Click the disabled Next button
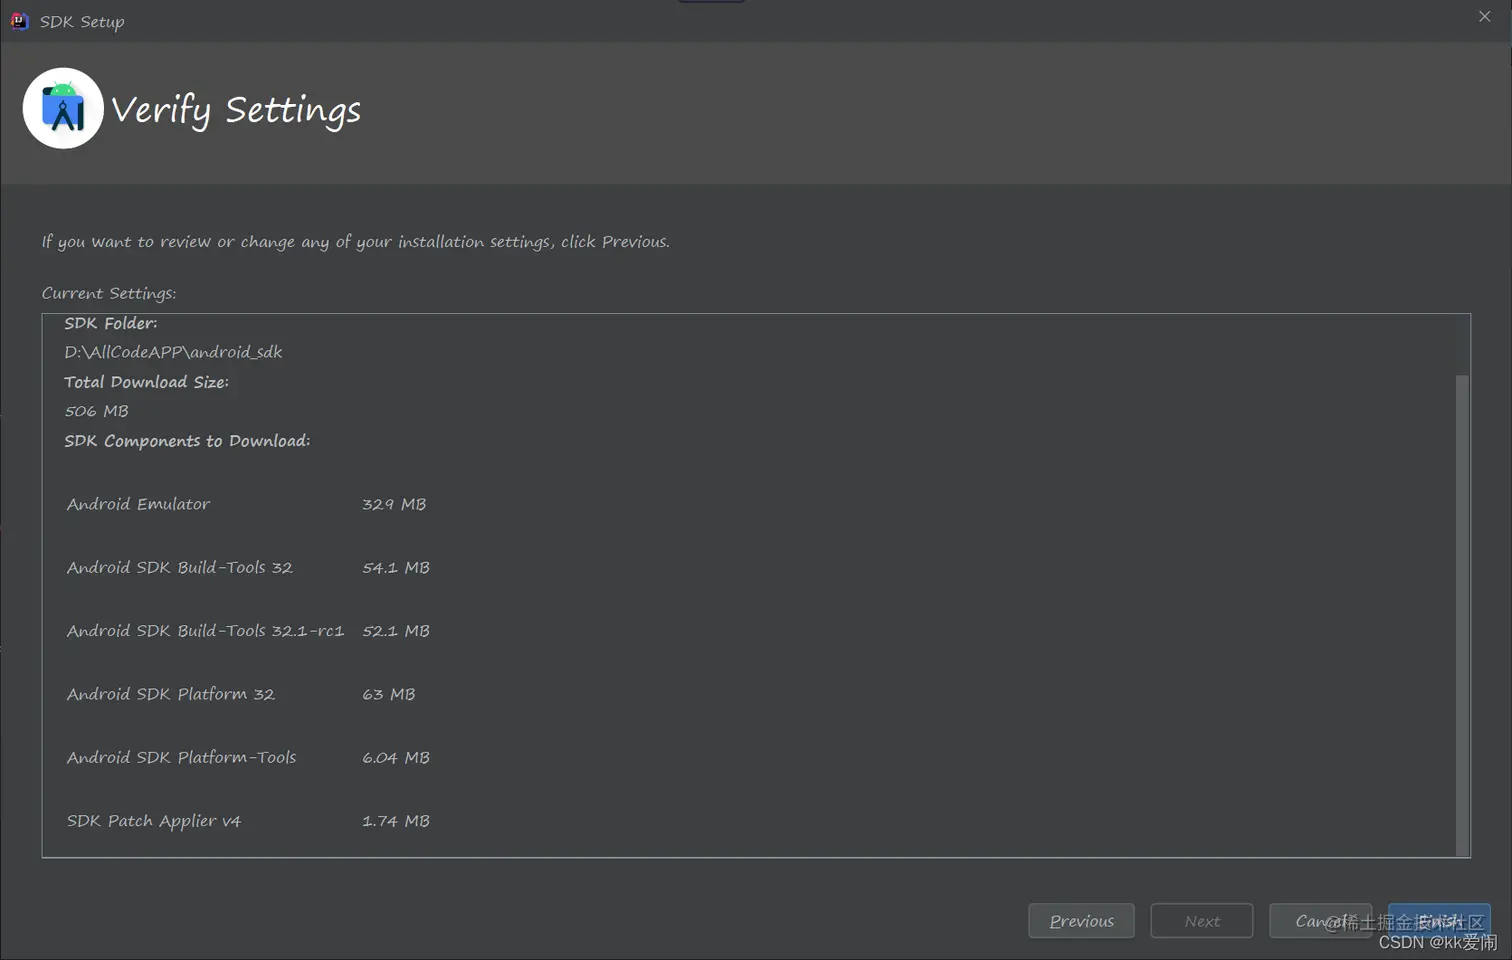This screenshot has height=960, width=1512. coord(1201,921)
